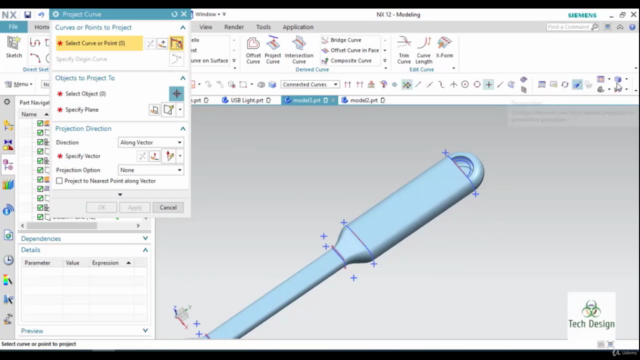Enable Project to Nearest Point along Vector
Viewport: 640px width, 360px height.
point(60,181)
